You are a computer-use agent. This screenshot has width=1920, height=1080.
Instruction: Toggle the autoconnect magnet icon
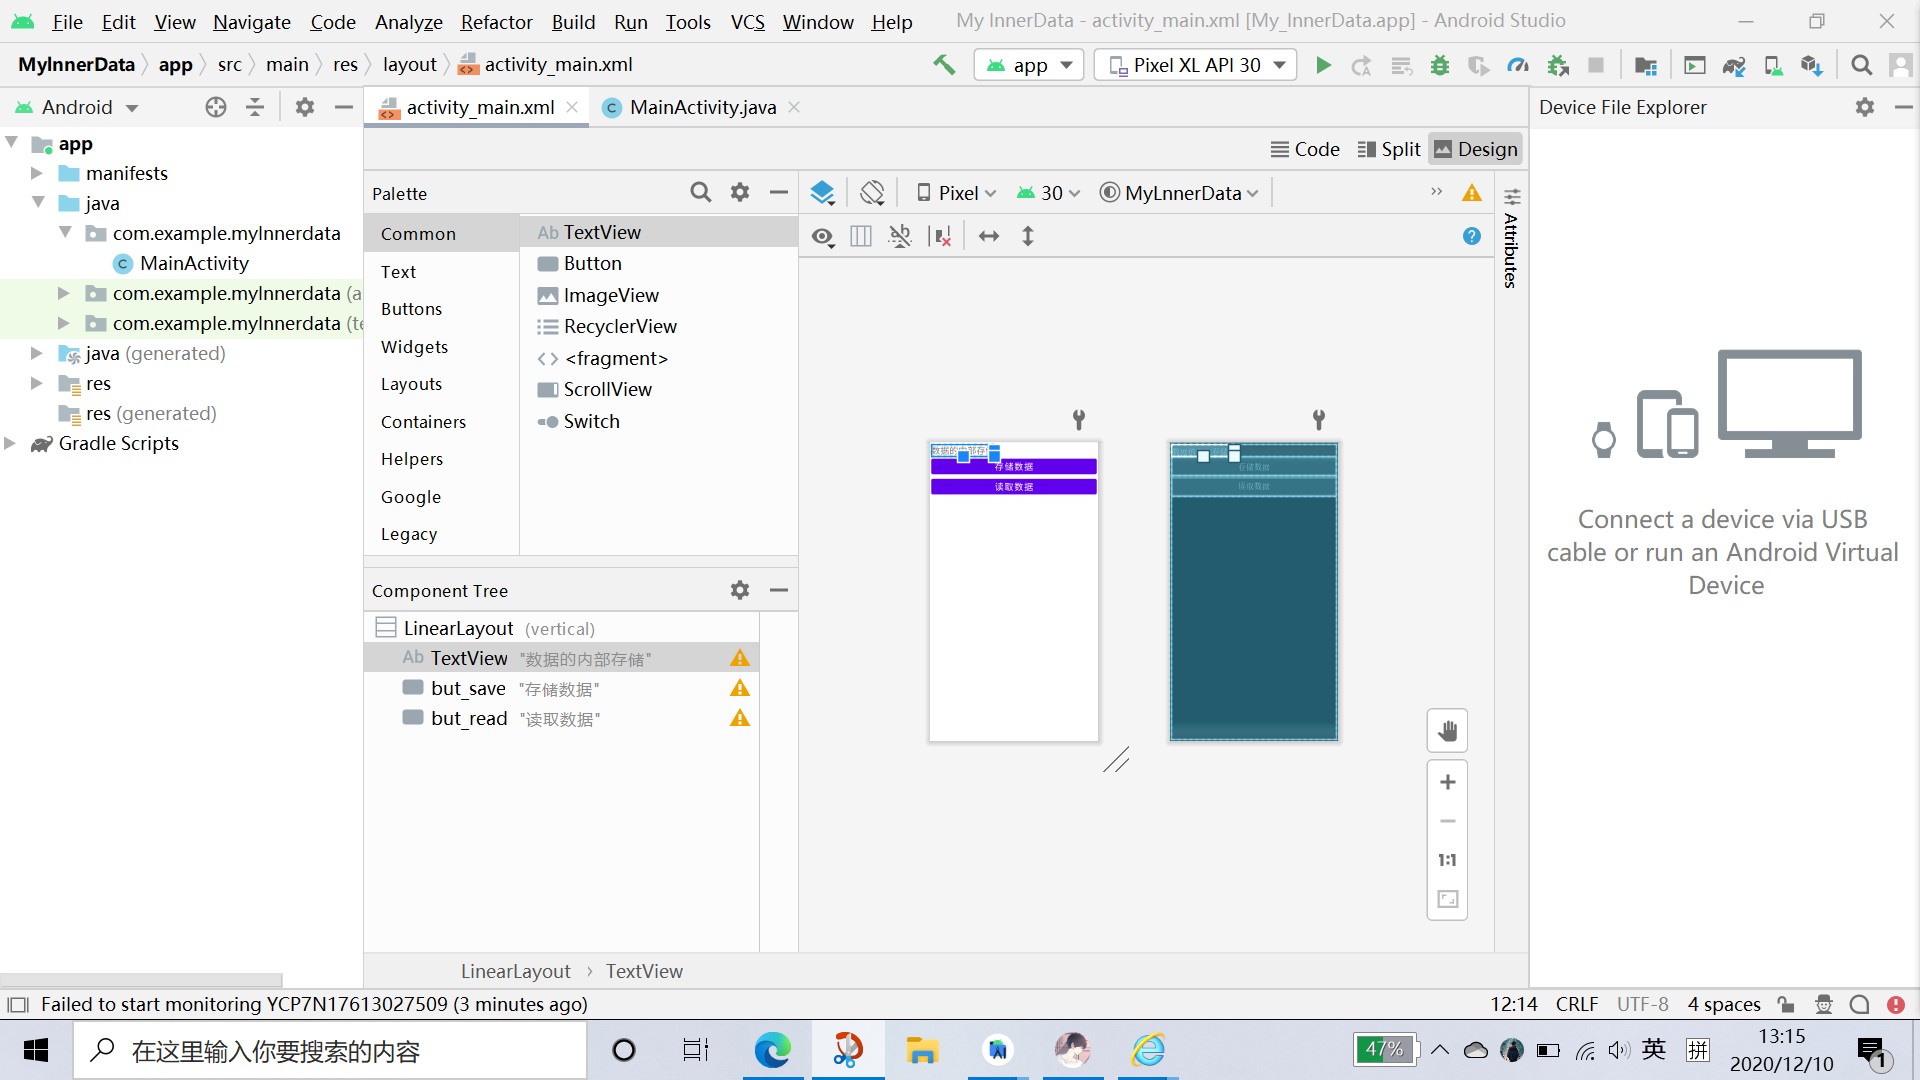(900, 237)
